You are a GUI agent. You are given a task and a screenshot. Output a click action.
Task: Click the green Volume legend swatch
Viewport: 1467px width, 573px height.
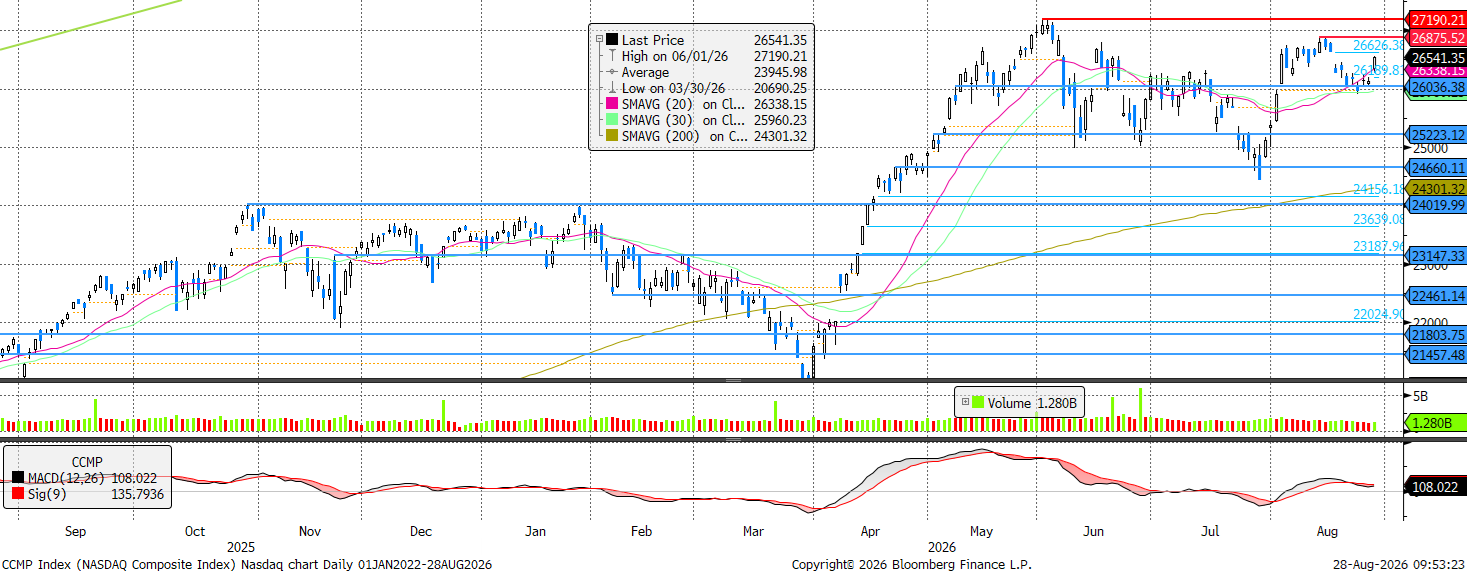[x=978, y=402]
